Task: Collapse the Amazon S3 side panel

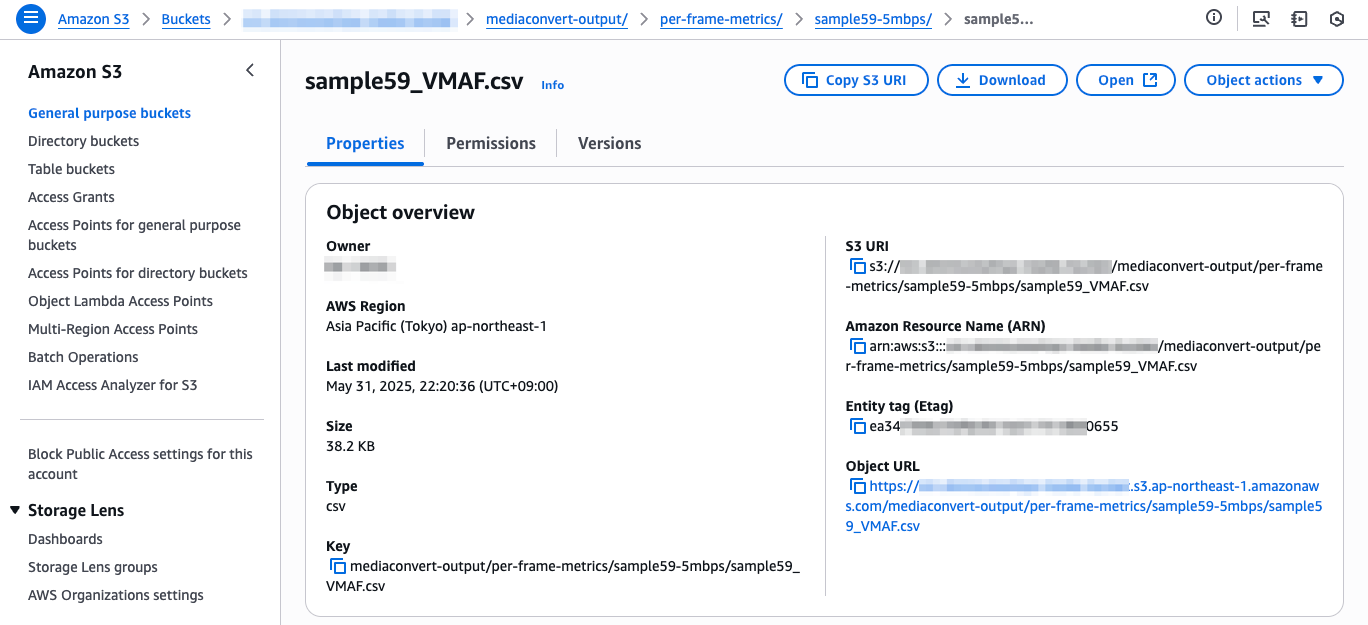Action: point(250,71)
